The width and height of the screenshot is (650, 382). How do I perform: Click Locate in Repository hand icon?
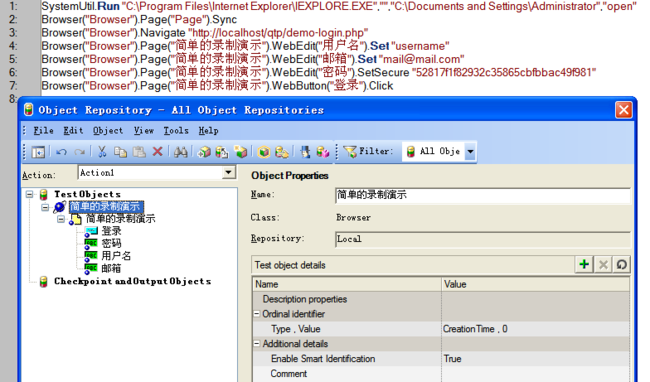pos(282,152)
